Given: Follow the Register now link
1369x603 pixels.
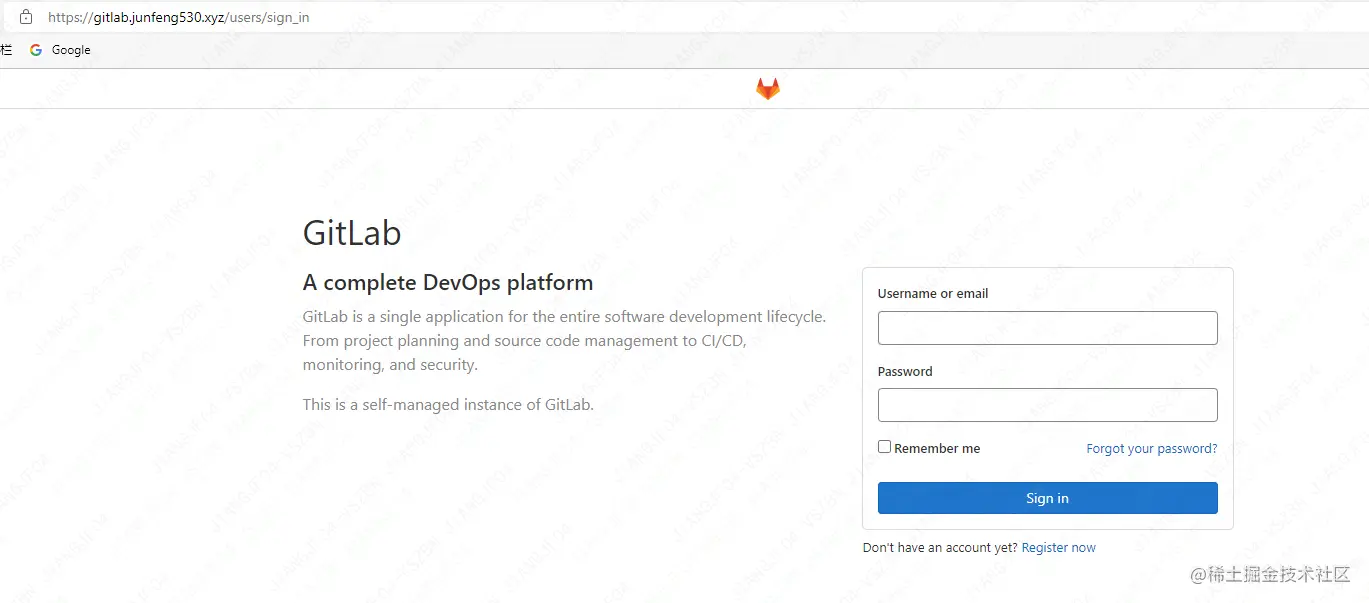Looking at the screenshot, I should coord(1058,548).
